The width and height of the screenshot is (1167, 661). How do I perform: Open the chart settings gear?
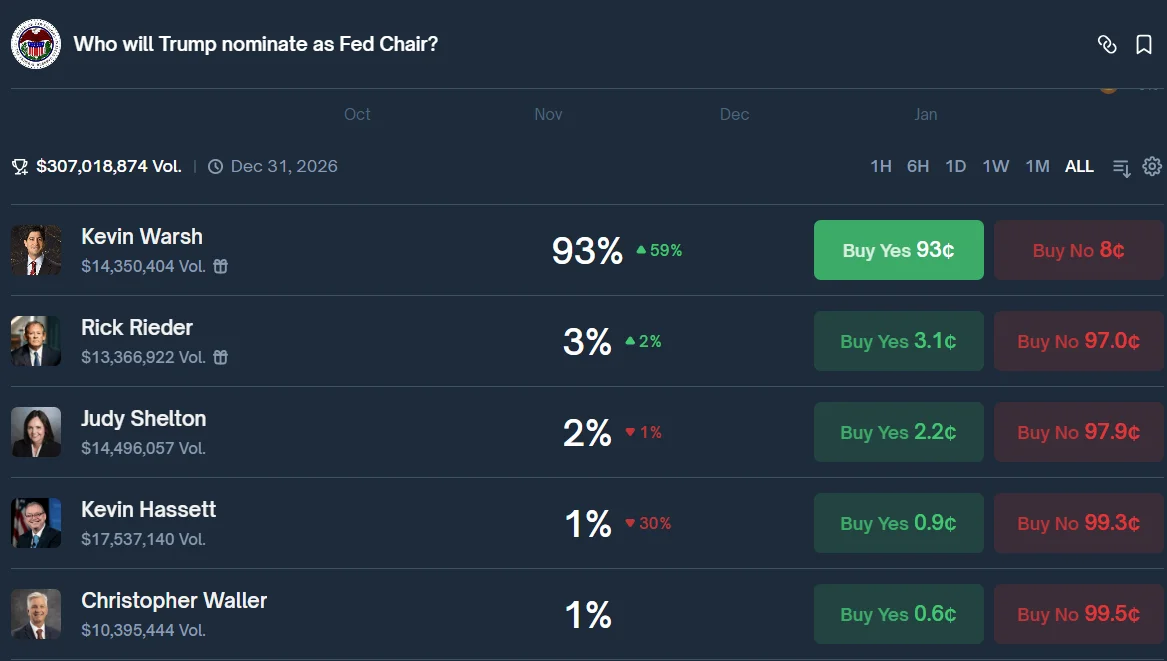(x=1152, y=166)
